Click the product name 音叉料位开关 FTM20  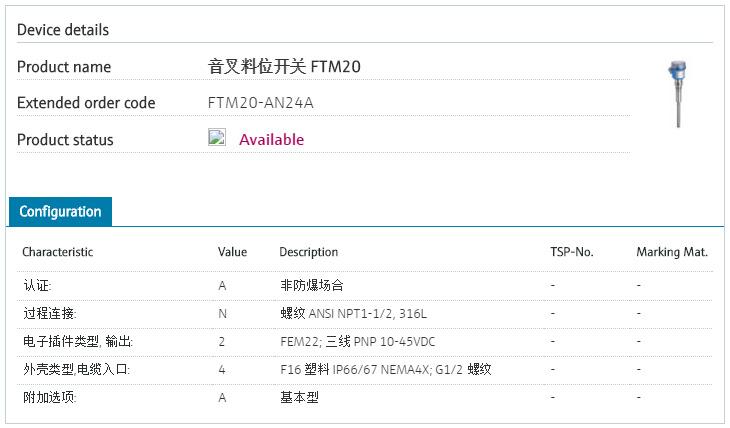pos(284,67)
